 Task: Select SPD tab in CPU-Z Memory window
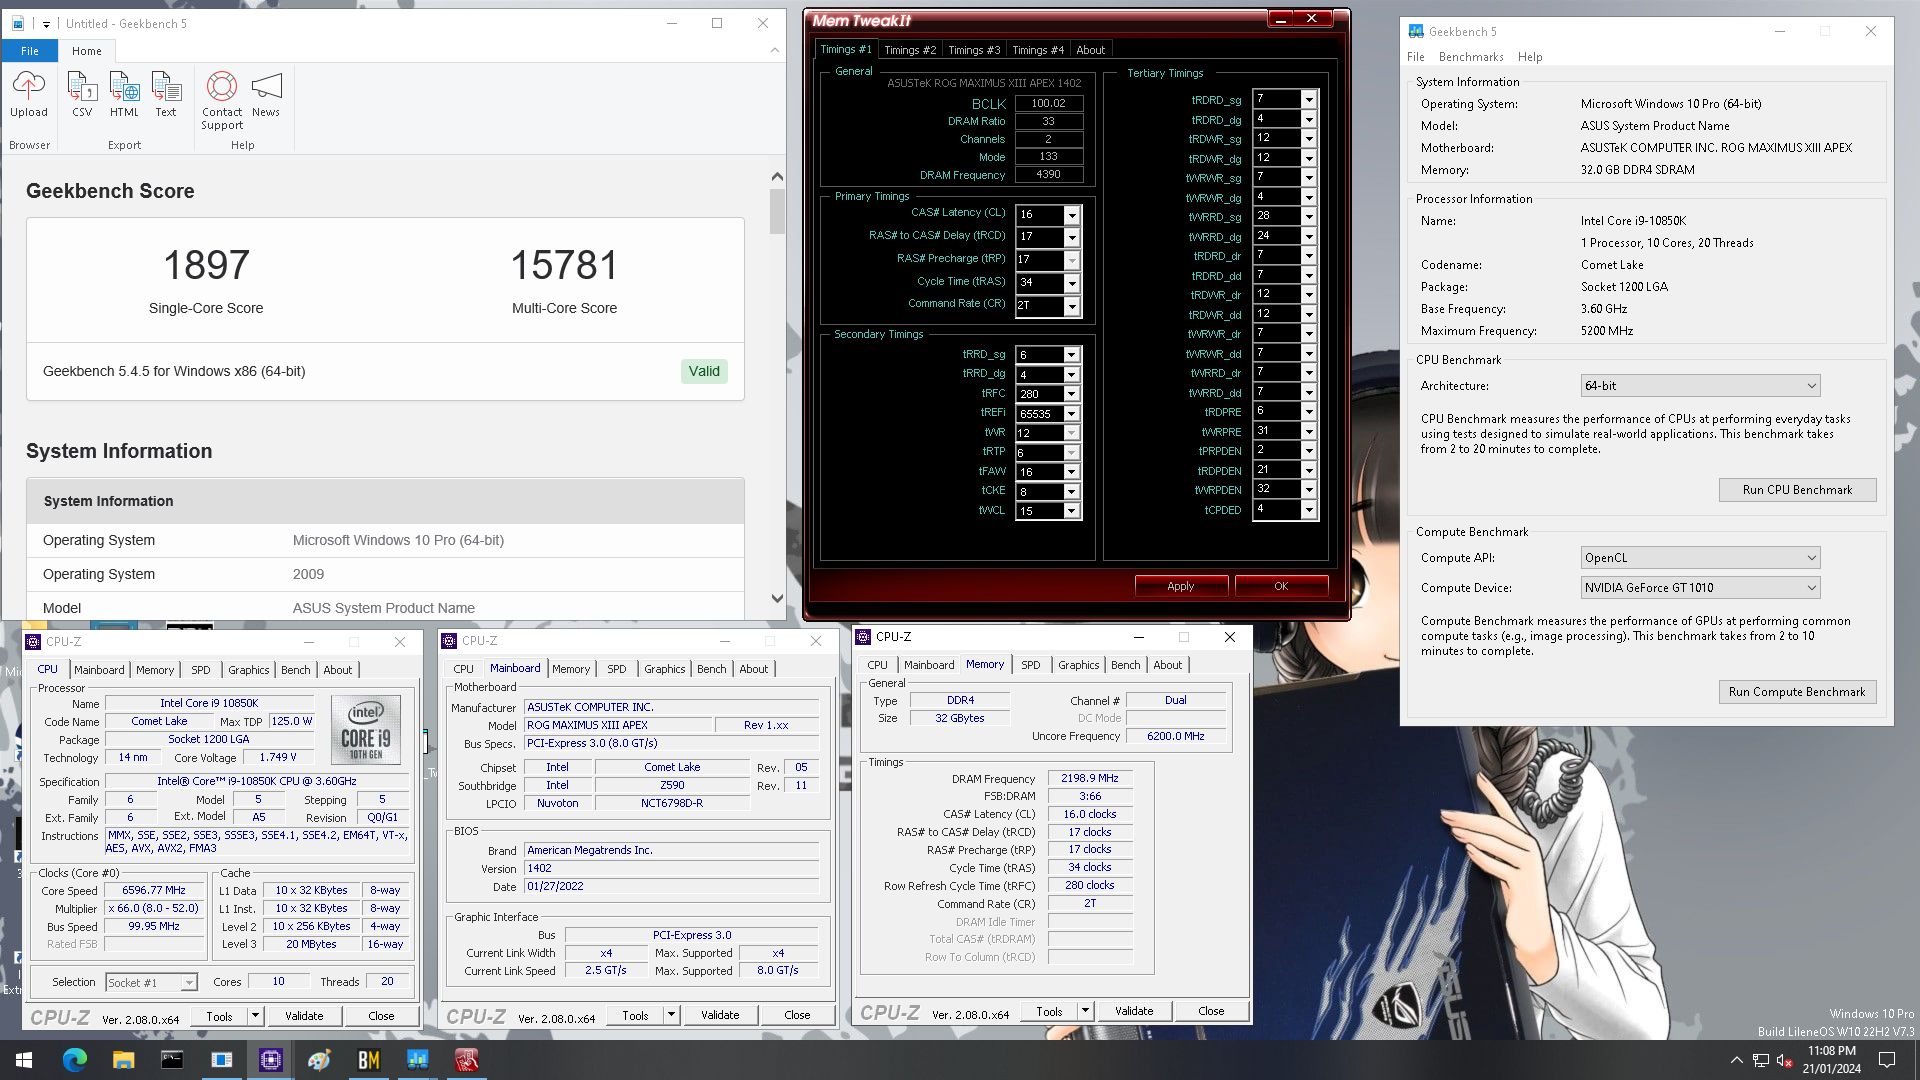point(1030,665)
